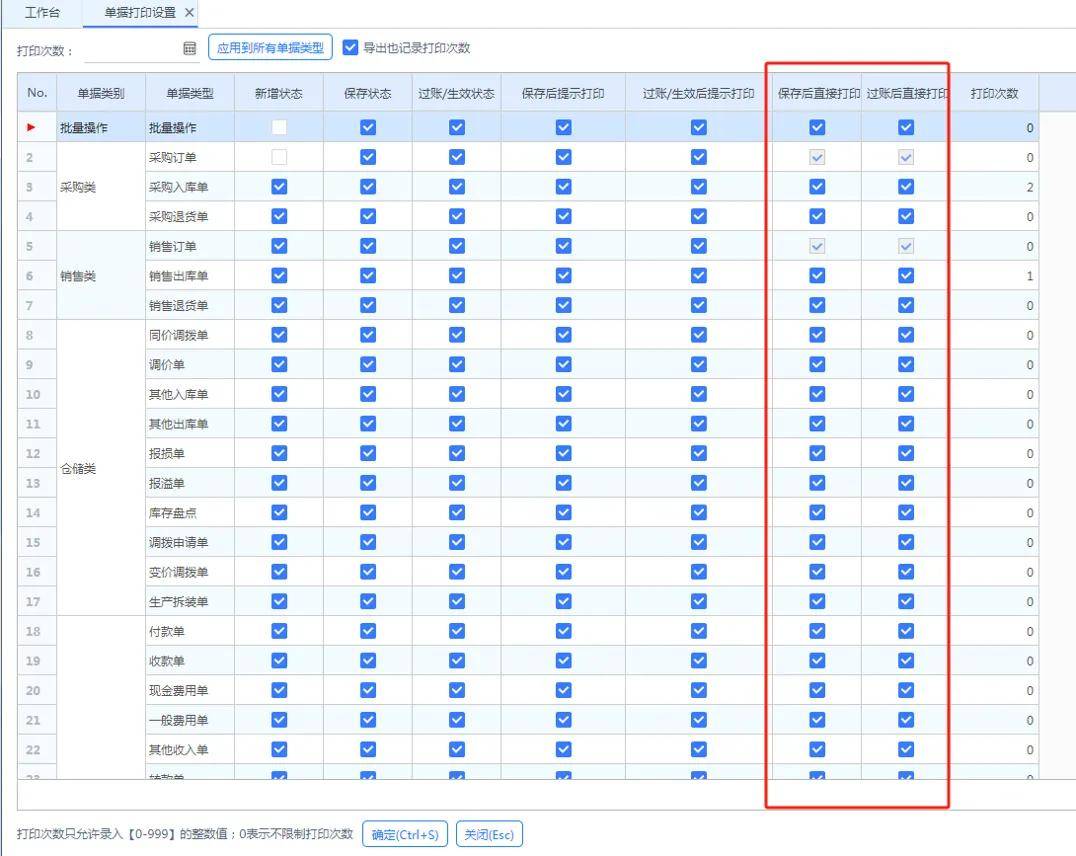Click the 应用到所有单据类型 button

[x=271, y=47]
